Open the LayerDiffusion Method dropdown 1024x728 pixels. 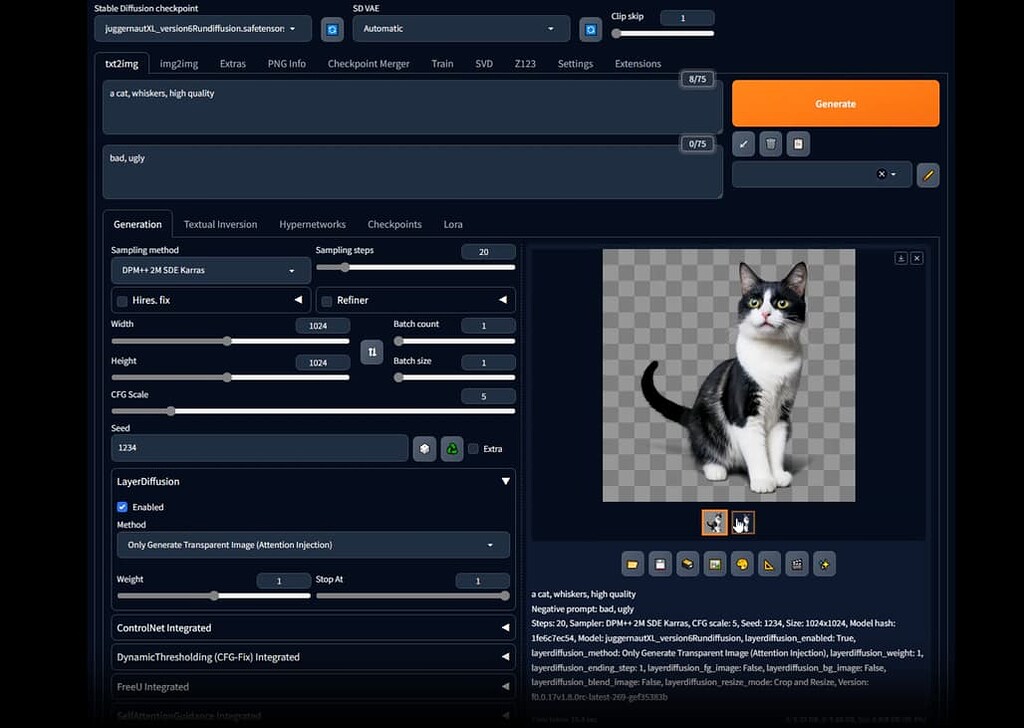click(312, 545)
